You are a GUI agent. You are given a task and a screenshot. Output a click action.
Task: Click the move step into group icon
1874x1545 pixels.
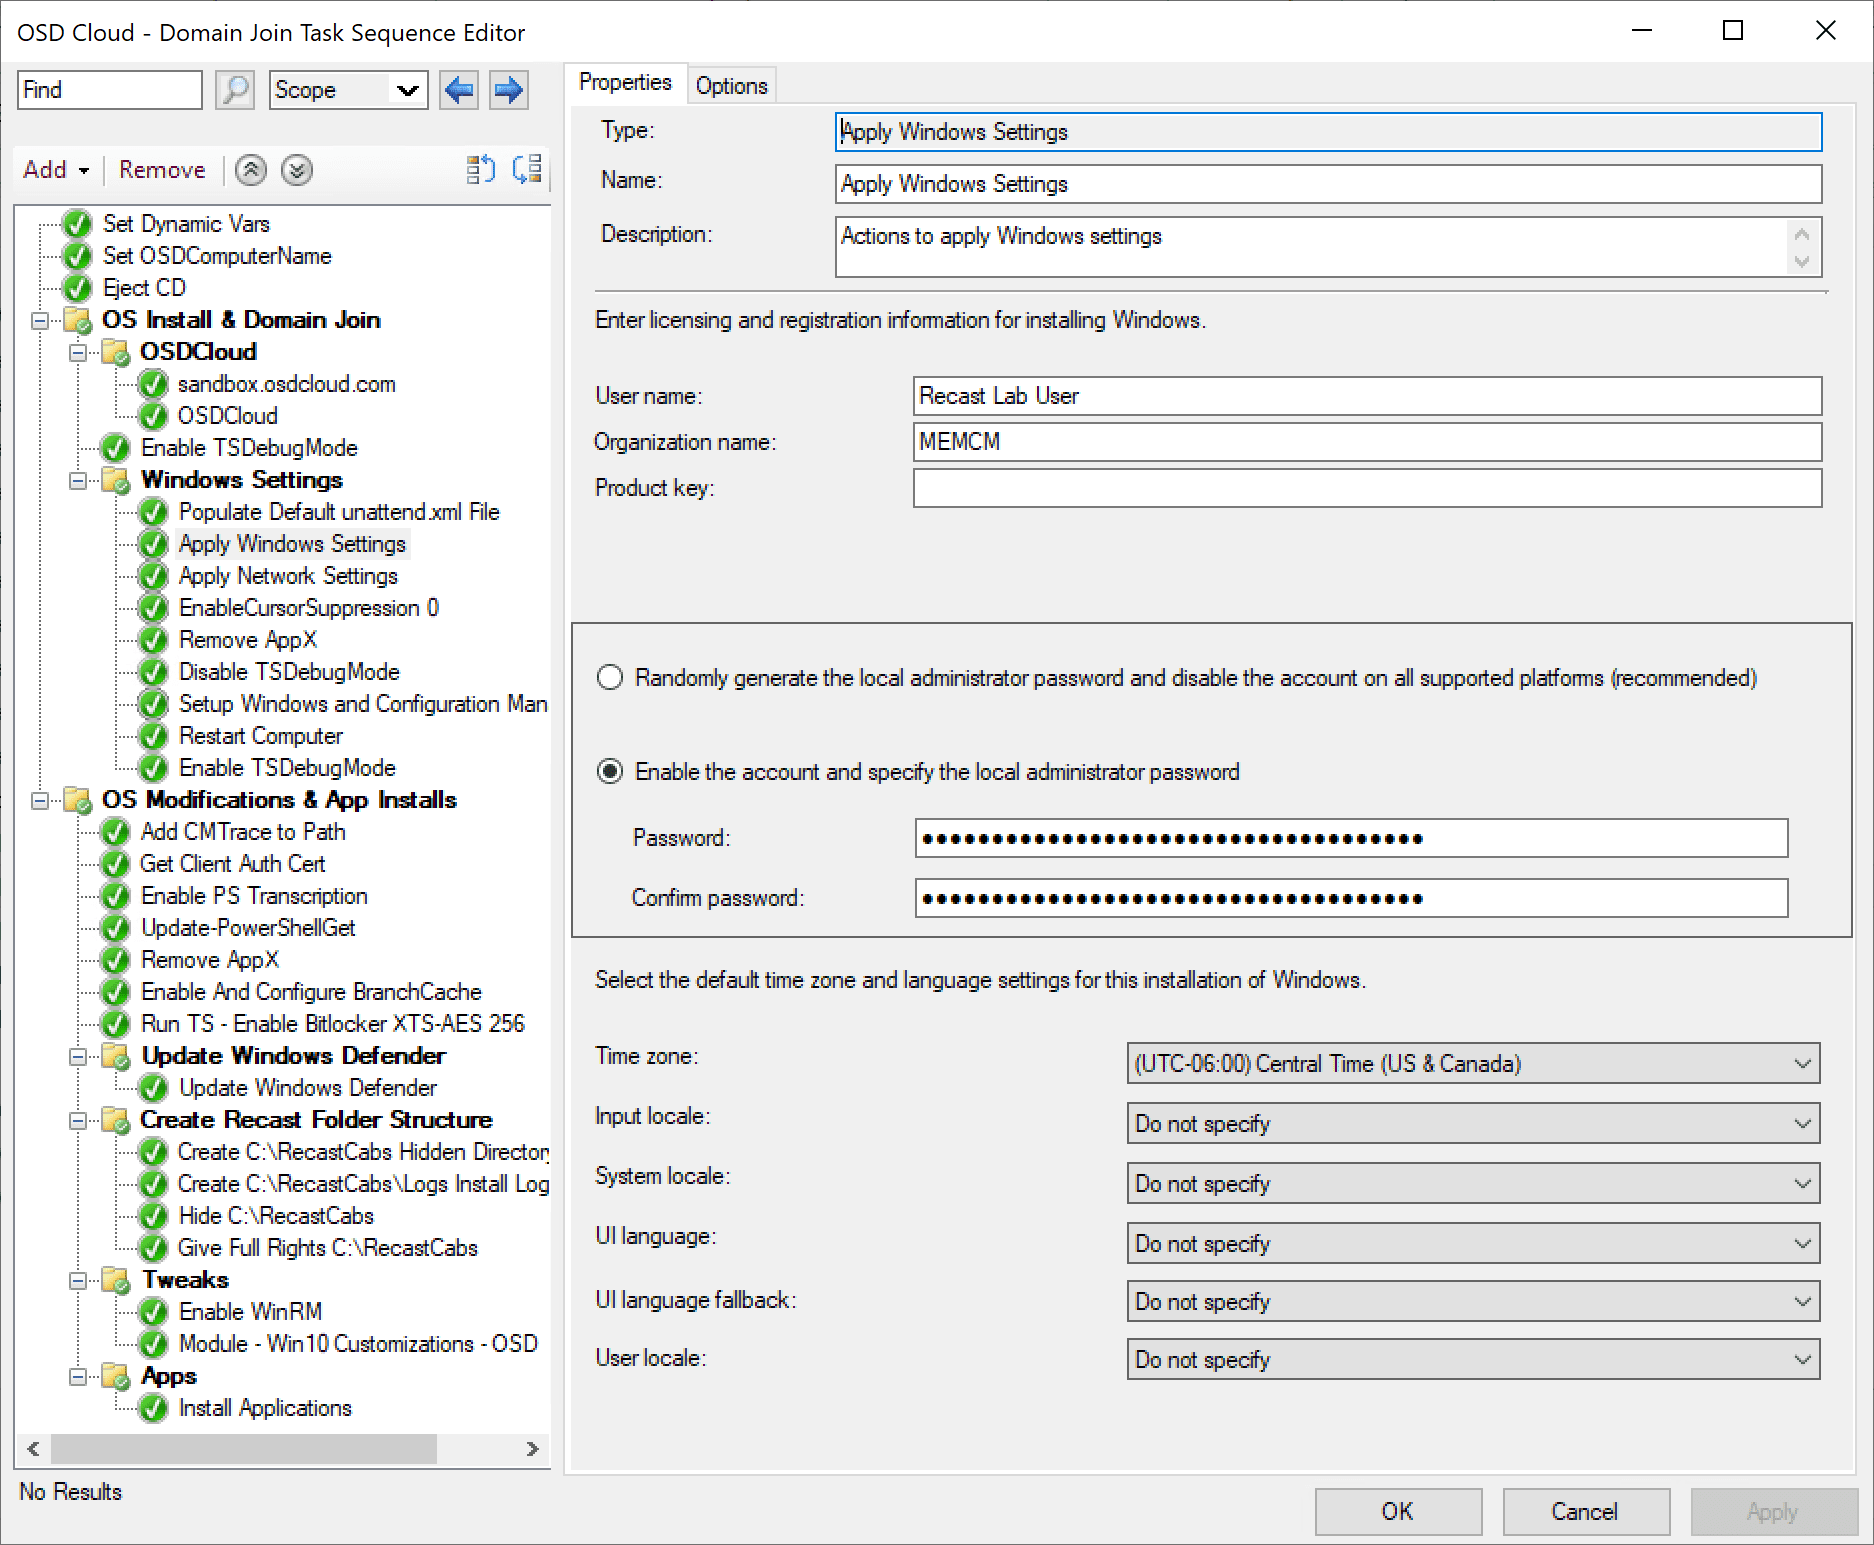point(527,170)
